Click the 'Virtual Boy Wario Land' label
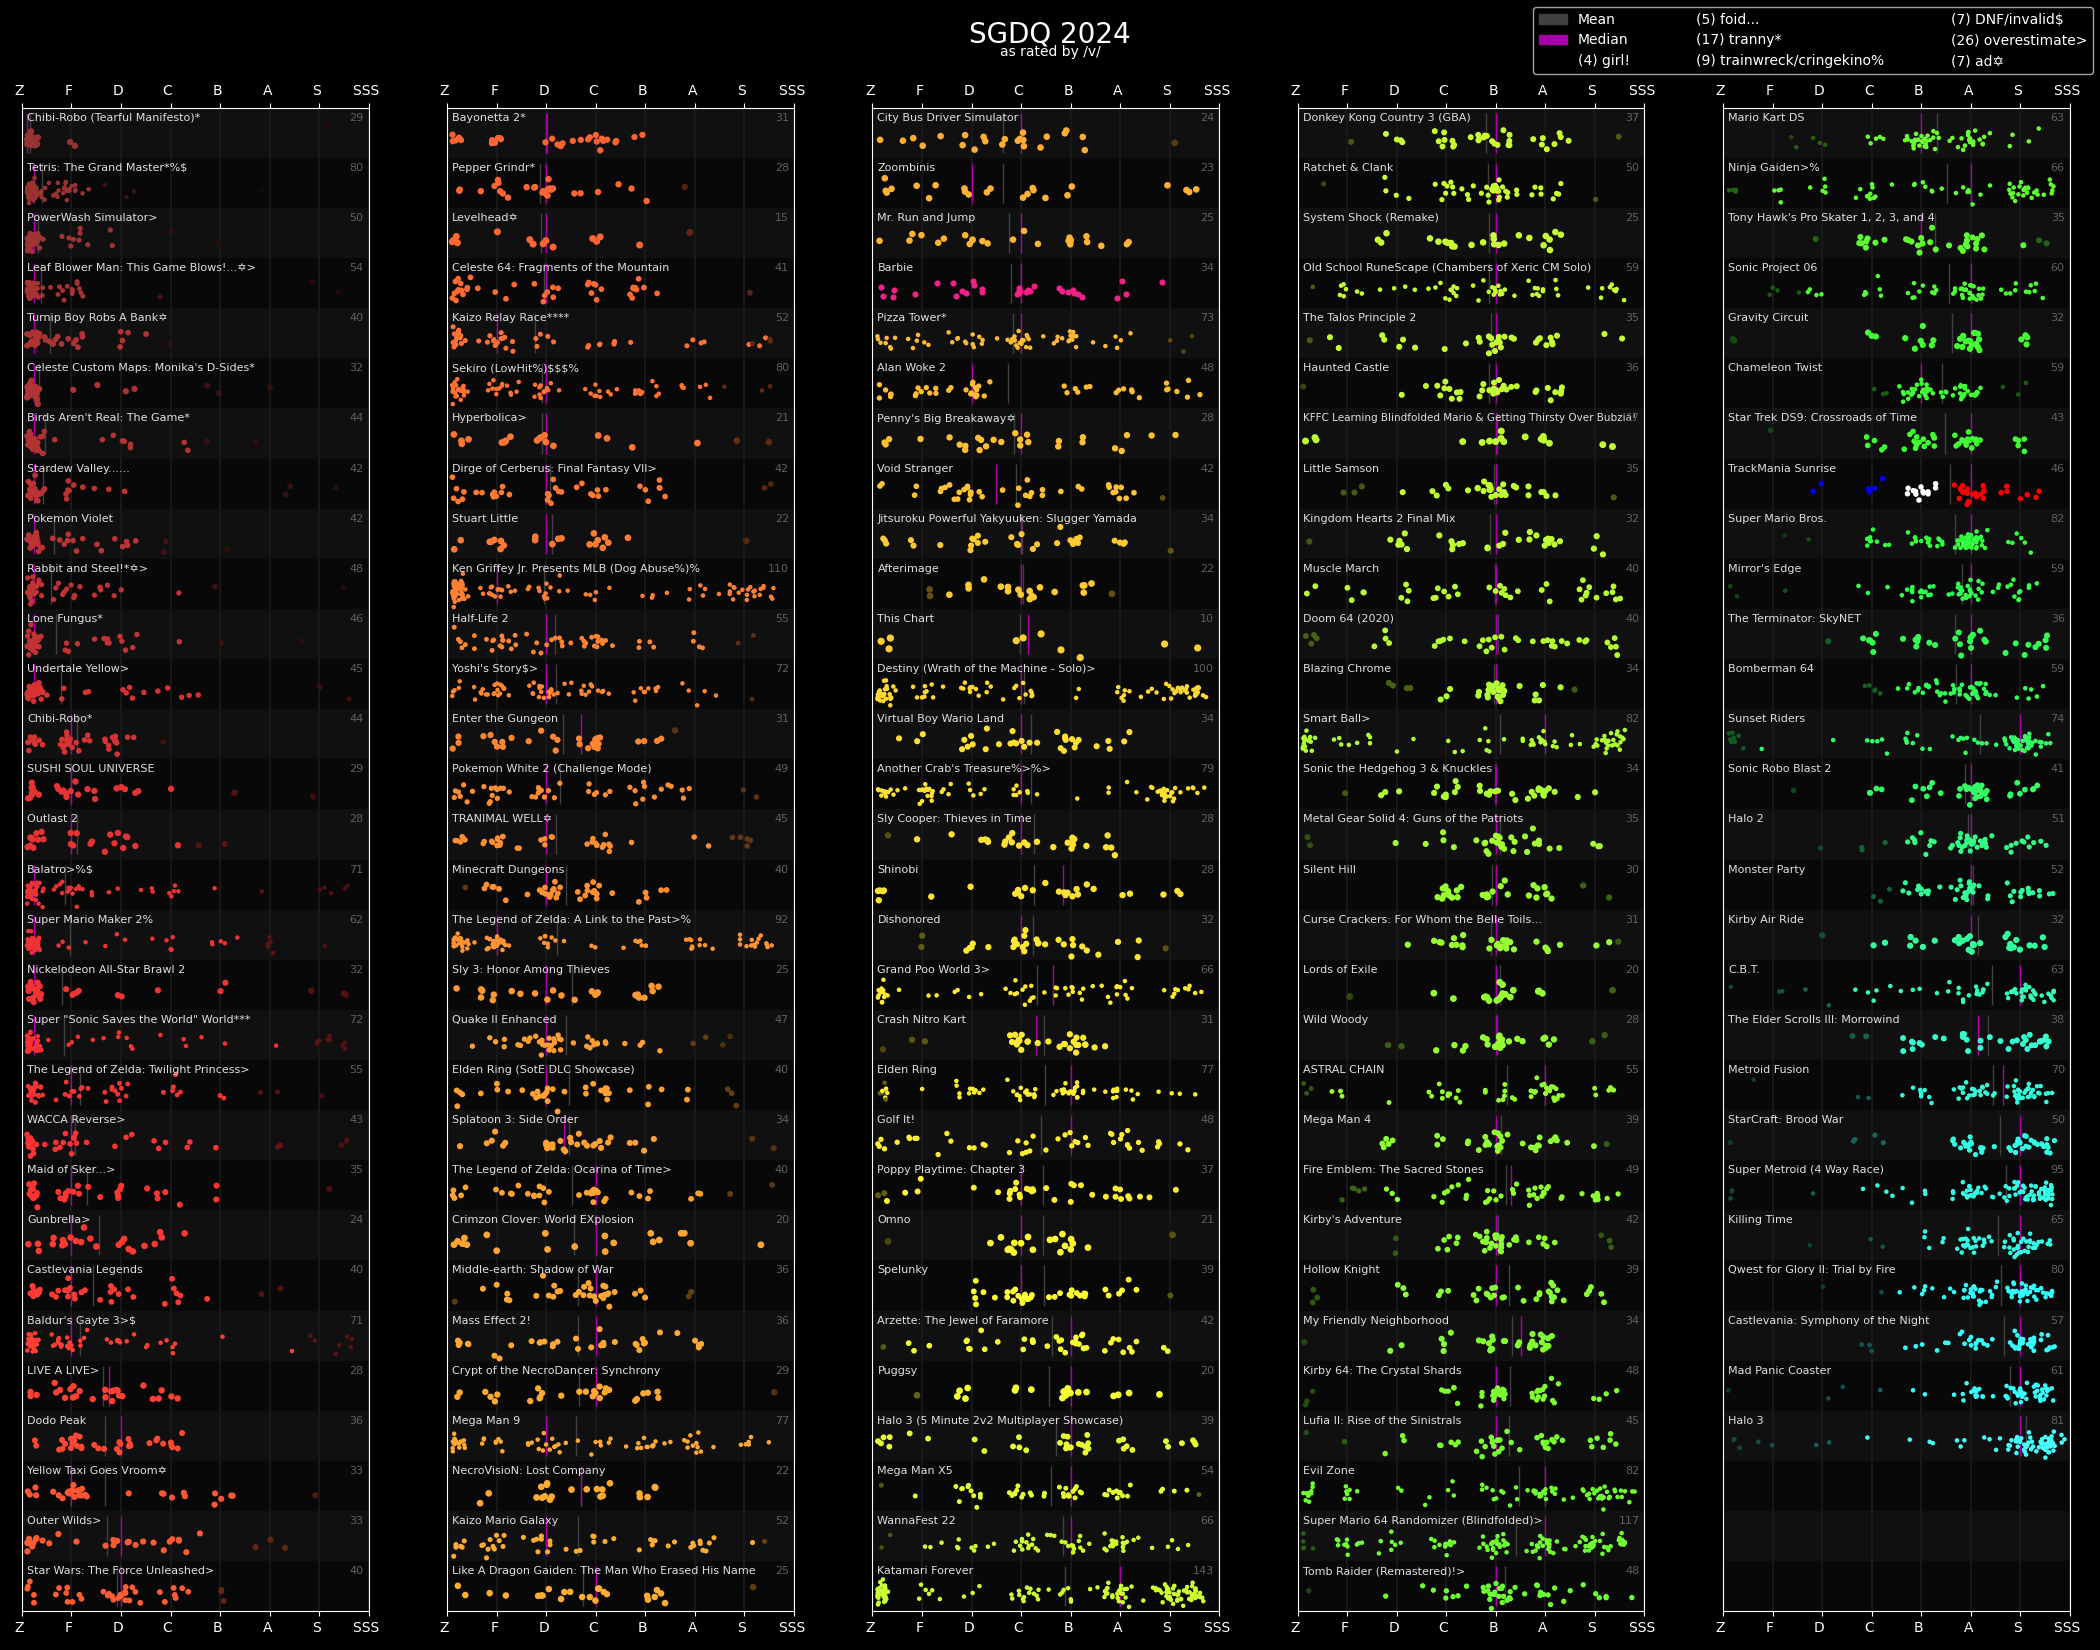Image resolution: width=2100 pixels, height=1650 pixels. click(x=940, y=718)
